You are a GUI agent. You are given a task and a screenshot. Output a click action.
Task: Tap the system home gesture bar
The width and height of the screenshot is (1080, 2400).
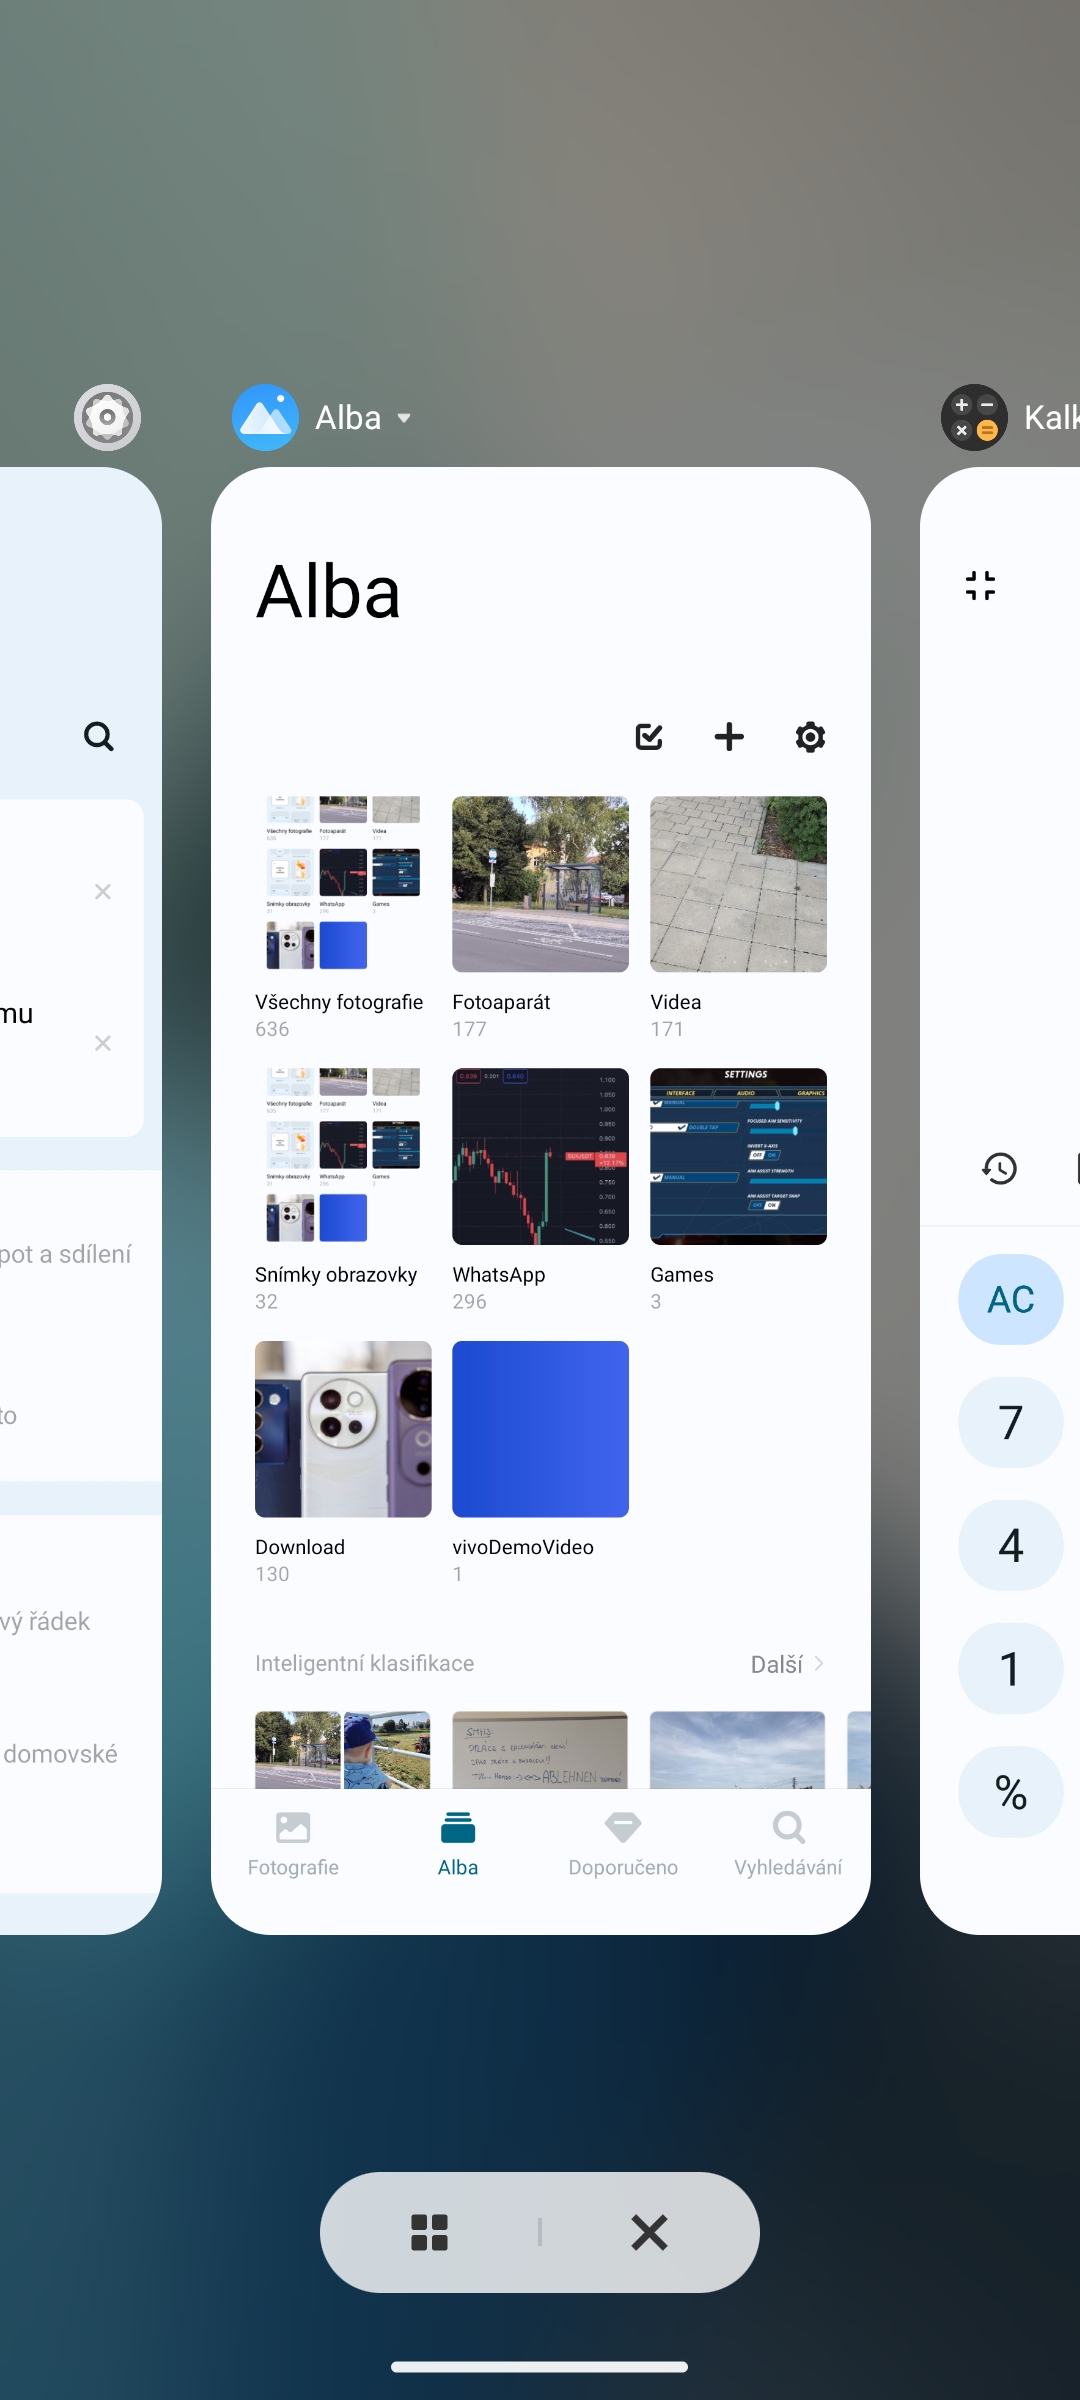(540, 2366)
